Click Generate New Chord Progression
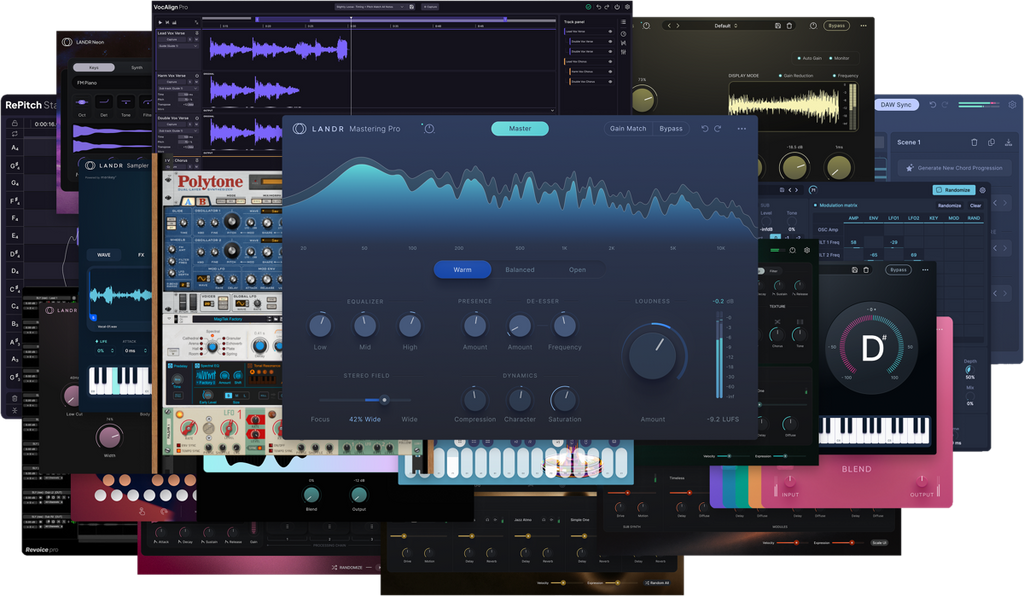 click(954, 168)
